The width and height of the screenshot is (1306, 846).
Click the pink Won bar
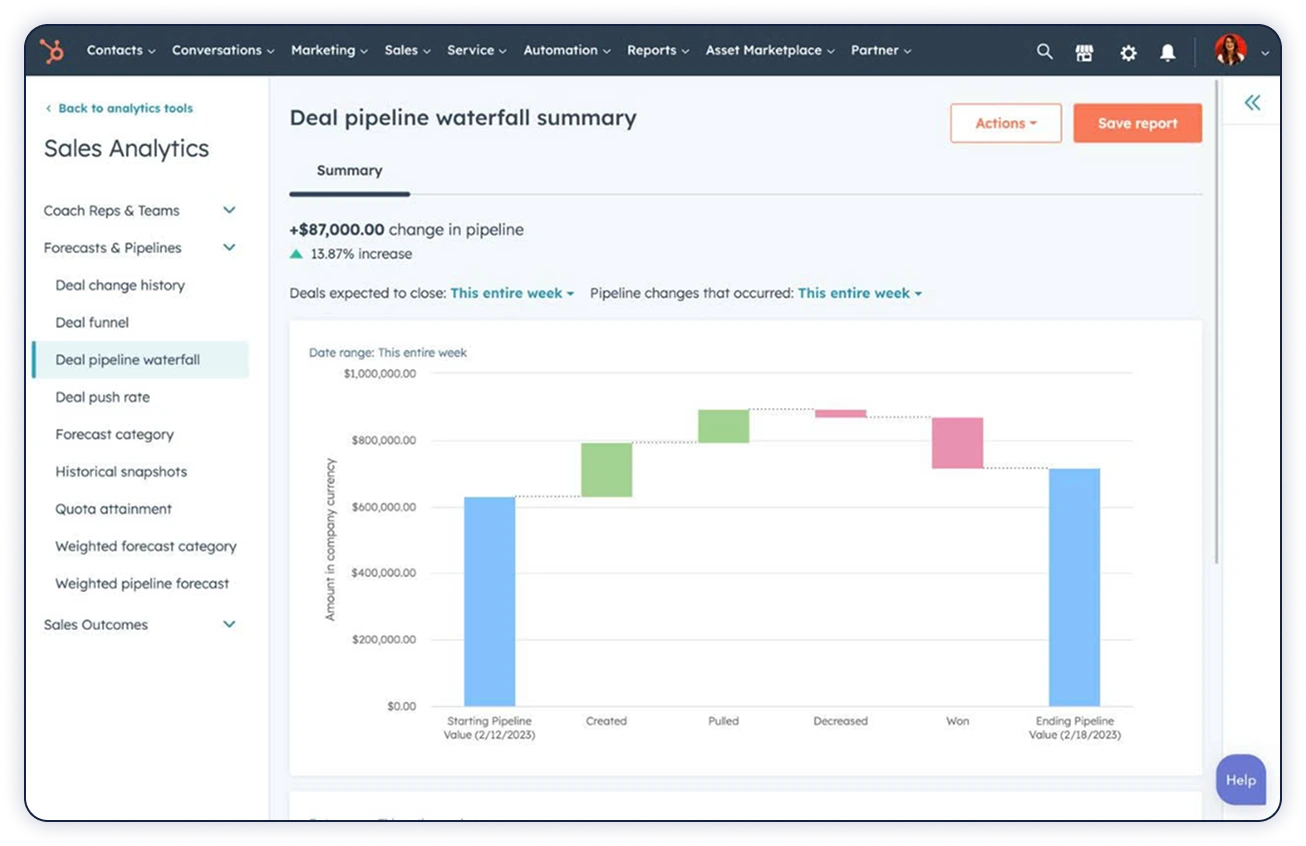point(958,443)
